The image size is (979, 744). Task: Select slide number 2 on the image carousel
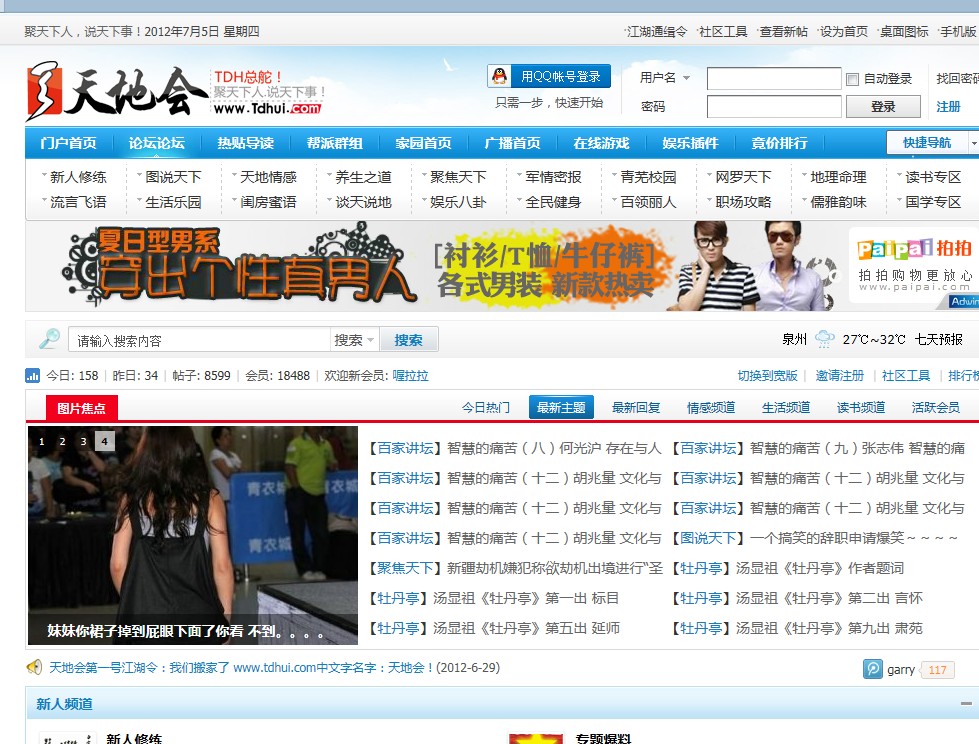click(62, 441)
